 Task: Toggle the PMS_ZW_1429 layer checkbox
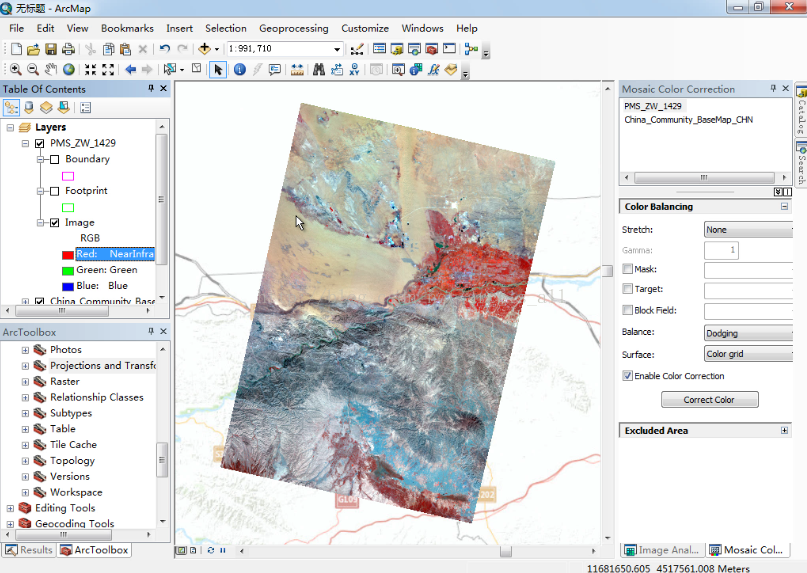tap(40, 143)
